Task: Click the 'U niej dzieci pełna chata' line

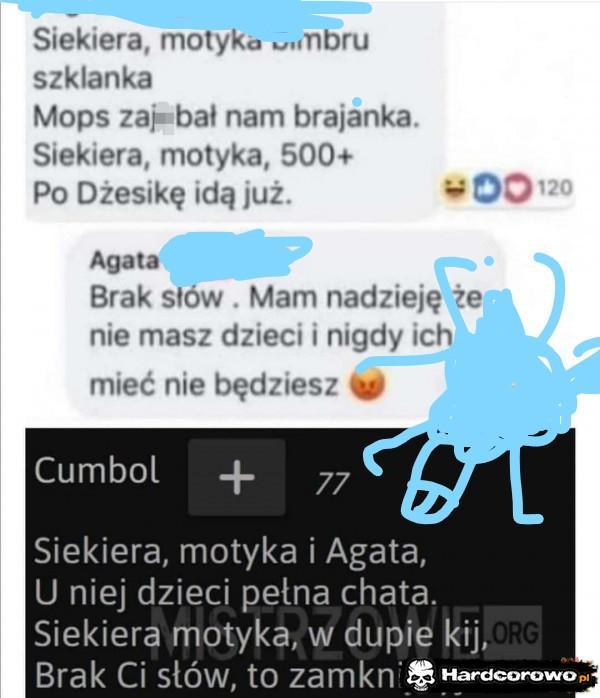Action: tap(235, 592)
